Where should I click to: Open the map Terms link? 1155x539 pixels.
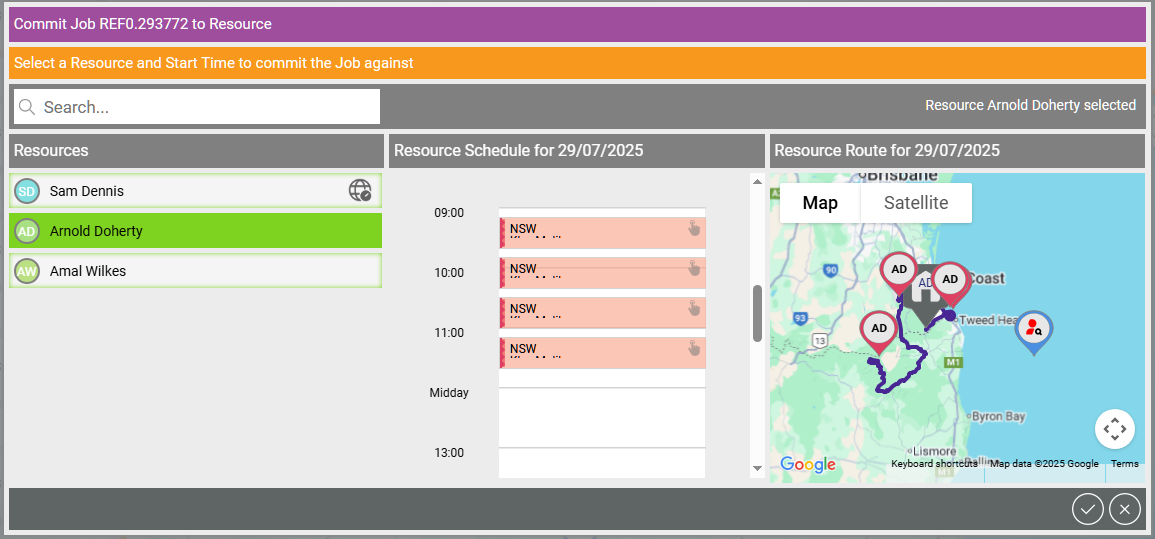click(x=1125, y=464)
